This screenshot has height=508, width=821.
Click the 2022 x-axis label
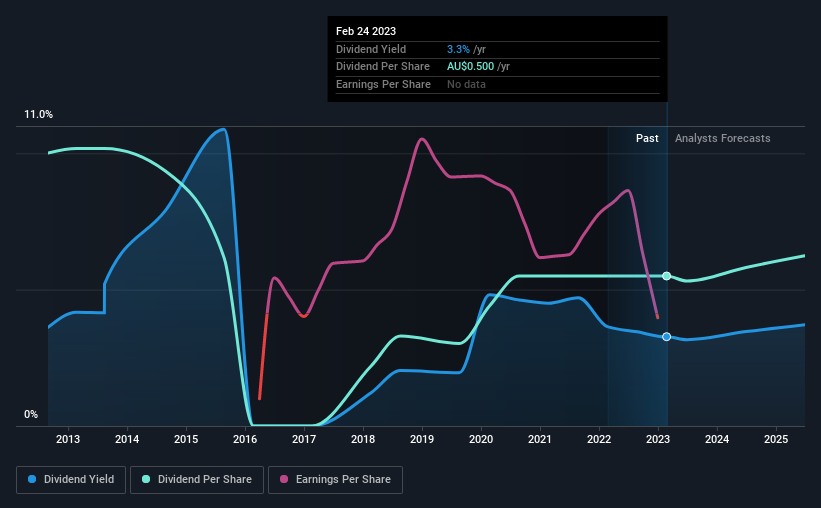tap(599, 439)
